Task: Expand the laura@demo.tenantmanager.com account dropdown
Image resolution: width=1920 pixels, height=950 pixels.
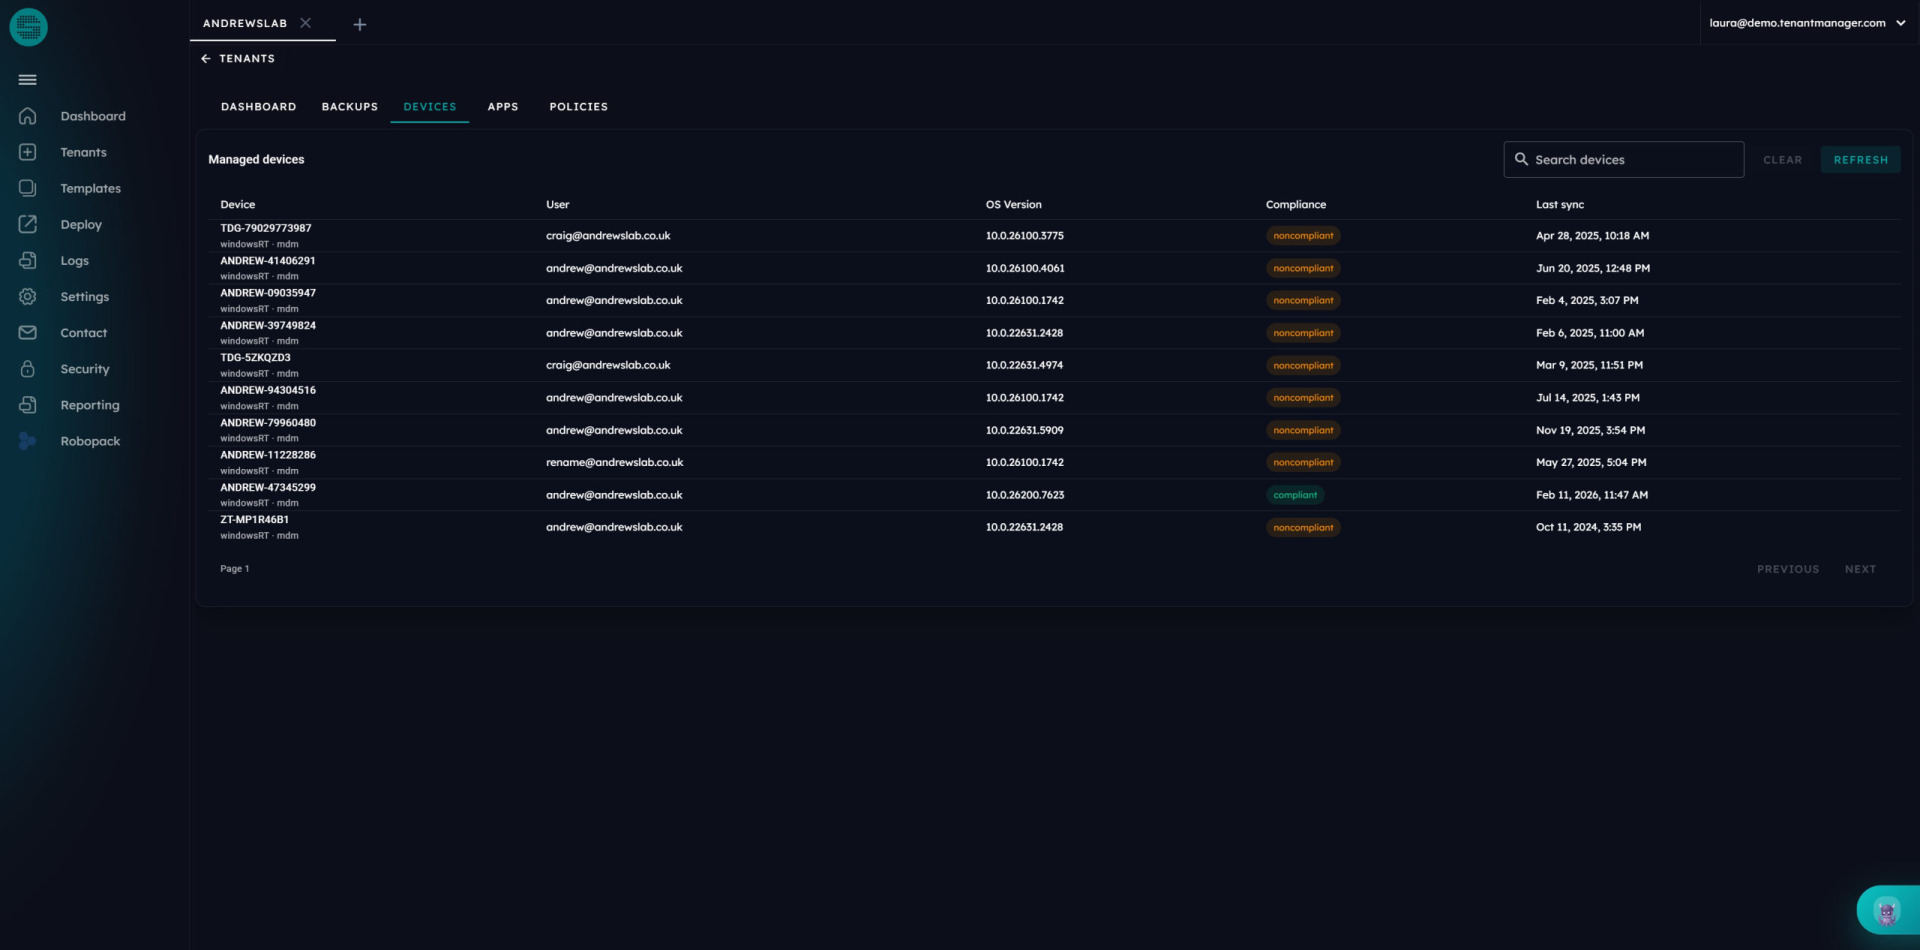Action: (x=1900, y=23)
